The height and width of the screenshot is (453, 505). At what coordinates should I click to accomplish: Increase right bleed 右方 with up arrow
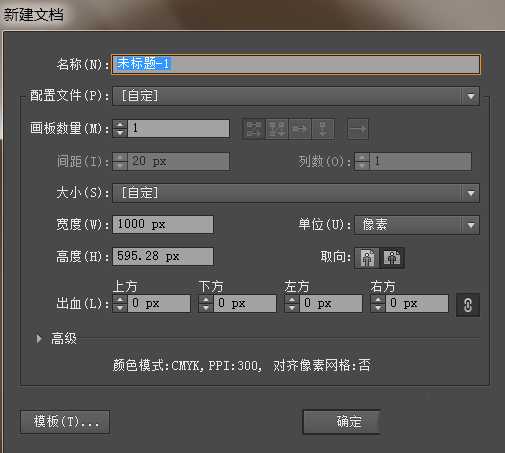pyautogui.click(x=378, y=299)
